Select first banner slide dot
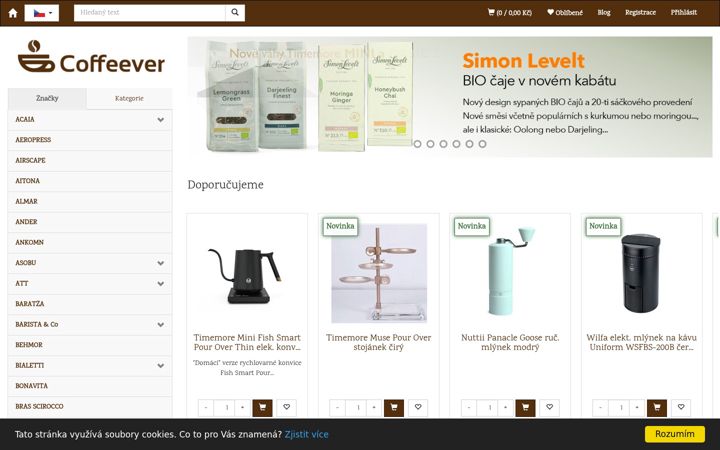Image resolution: width=720 pixels, height=450 pixels. (x=417, y=144)
